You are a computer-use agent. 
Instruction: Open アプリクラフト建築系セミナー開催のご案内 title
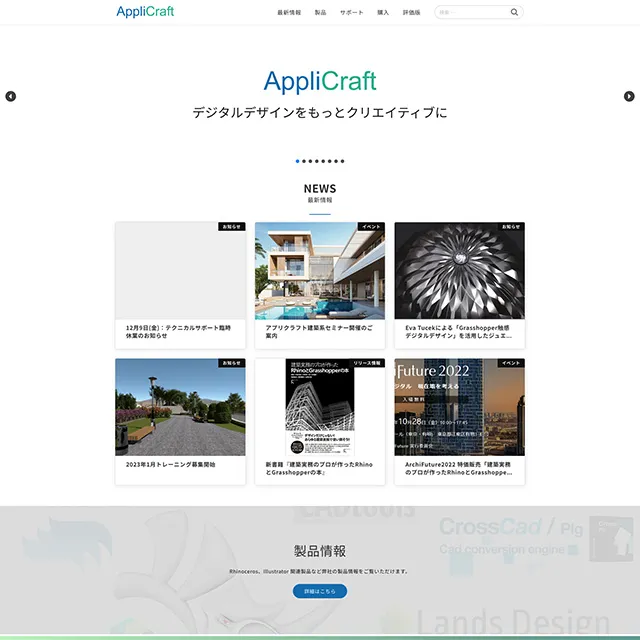[319, 331]
